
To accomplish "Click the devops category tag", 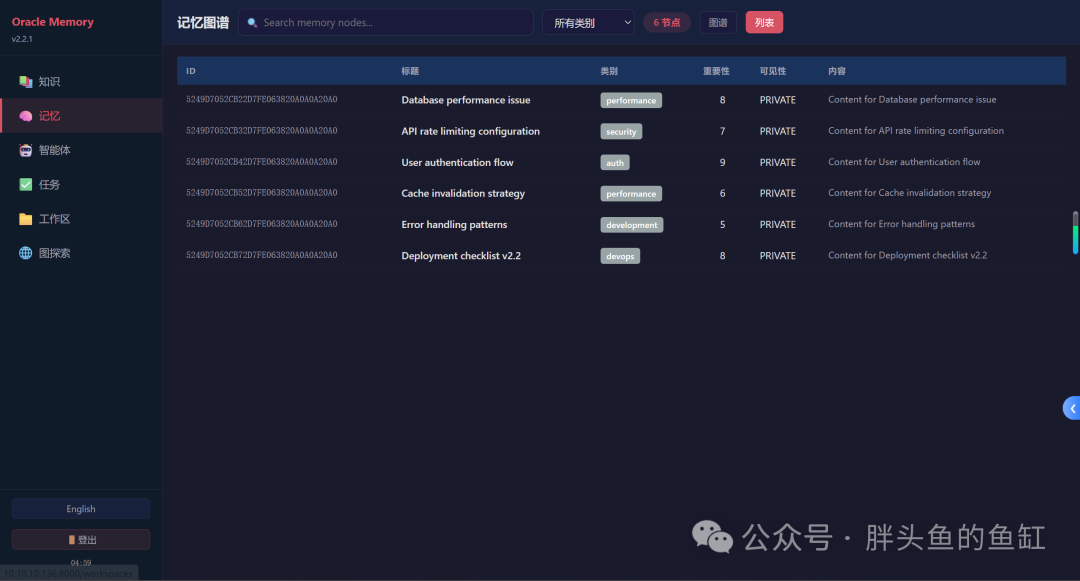I will (x=620, y=256).
